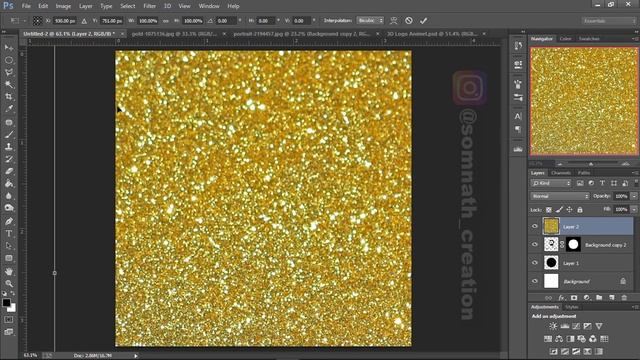Select the Zoom tool
The image size is (640, 360).
tap(9, 283)
